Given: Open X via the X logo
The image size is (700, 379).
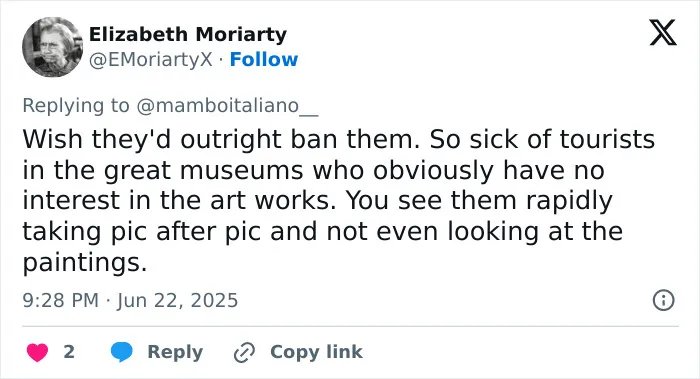Looking at the screenshot, I should 663,32.
